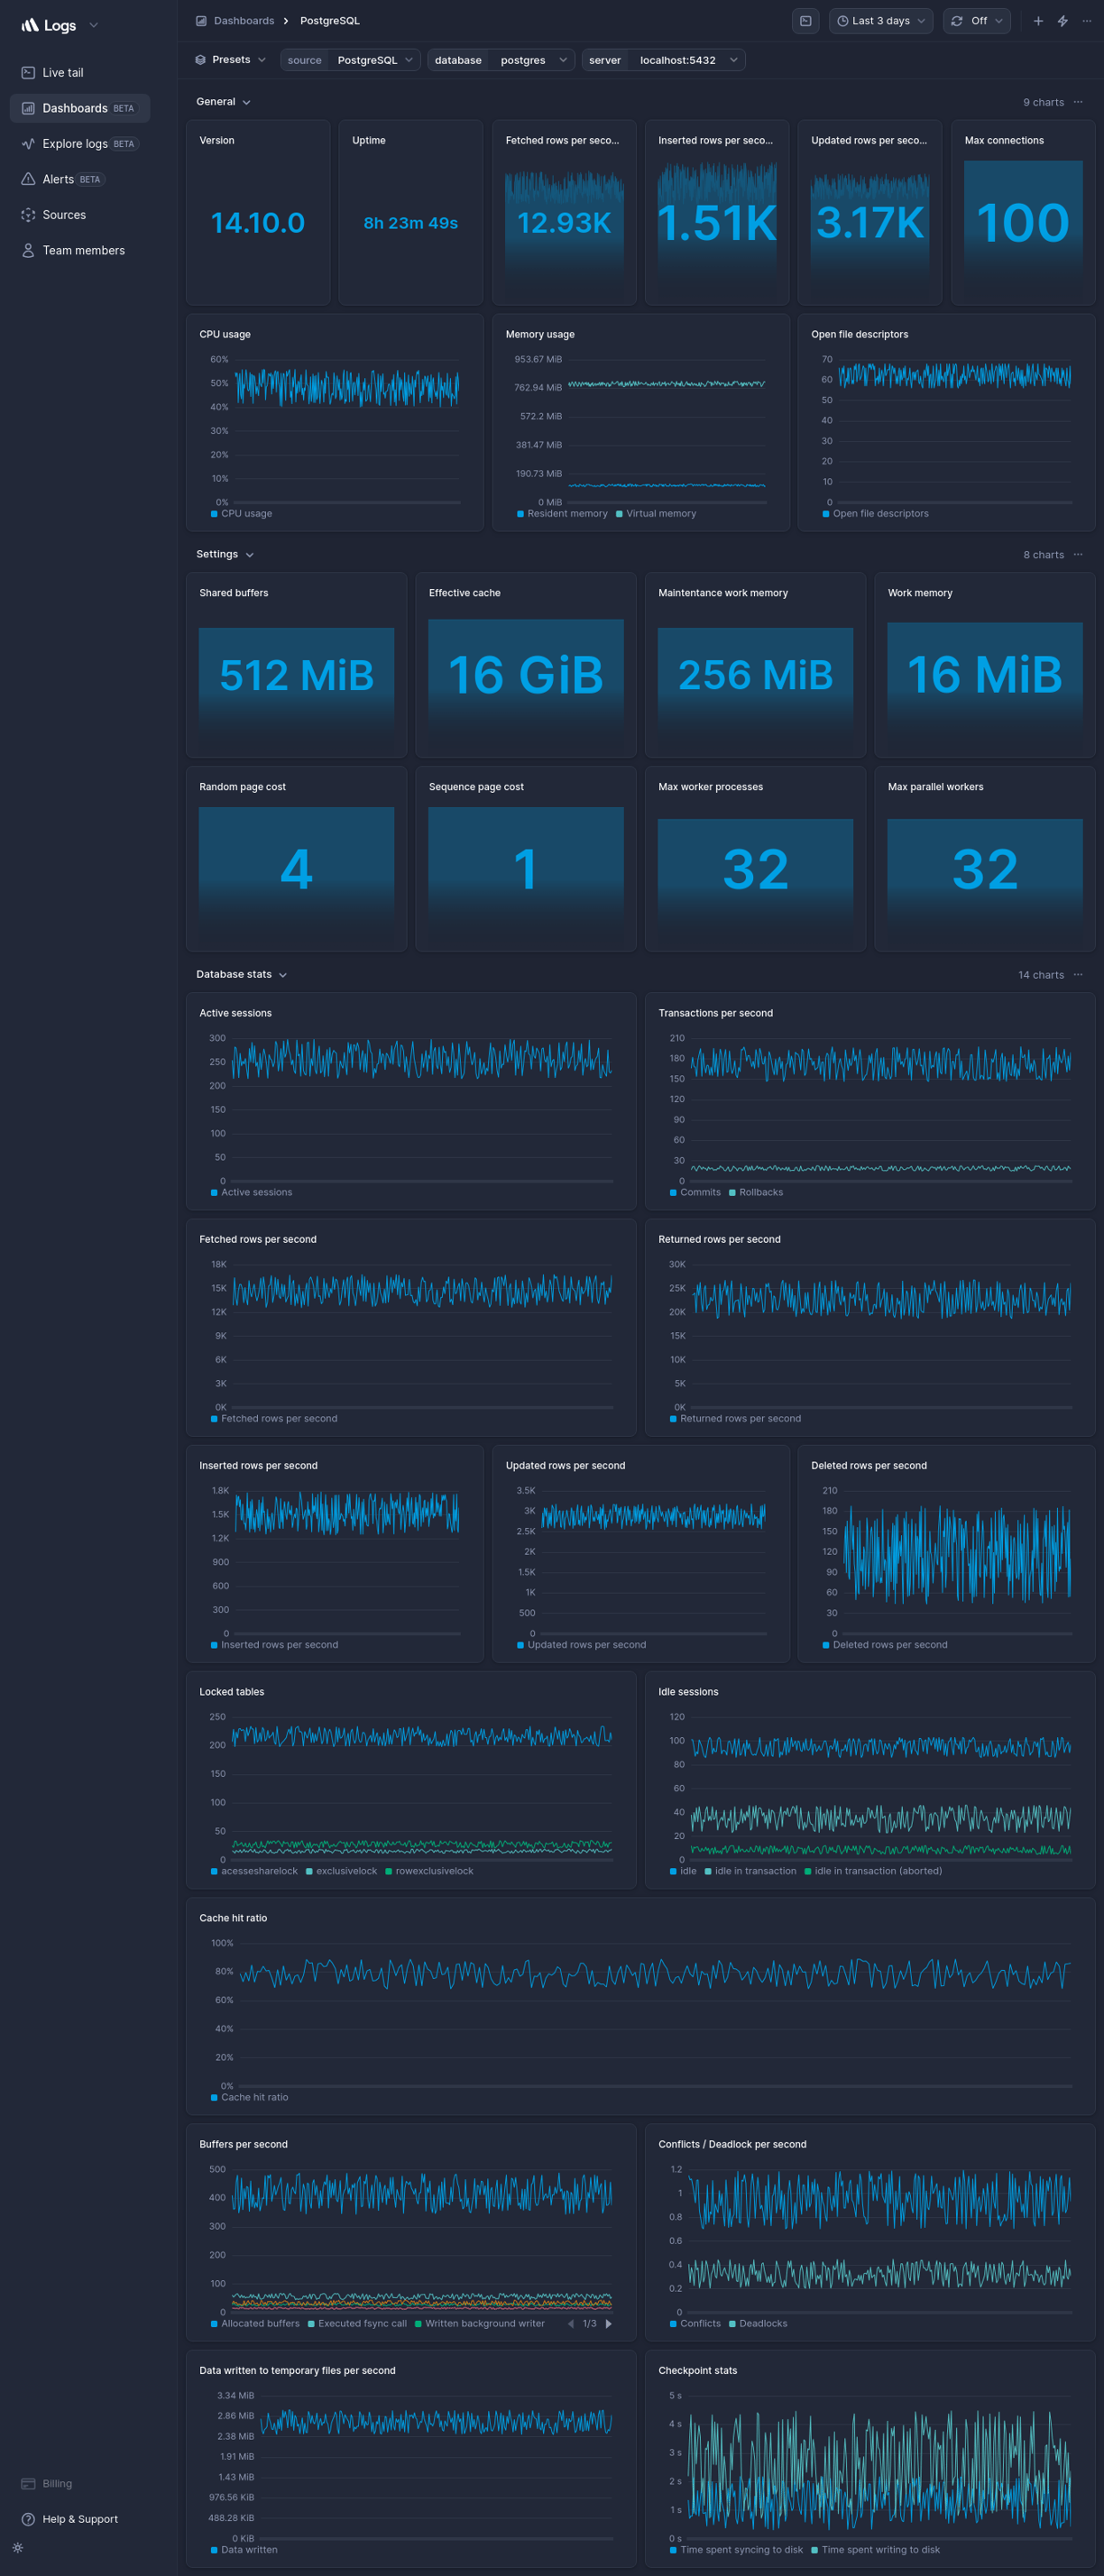Toggle Conflicts legend color swatch
The width and height of the screenshot is (1104, 2576).
pyautogui.click(x=673, y=2323)
